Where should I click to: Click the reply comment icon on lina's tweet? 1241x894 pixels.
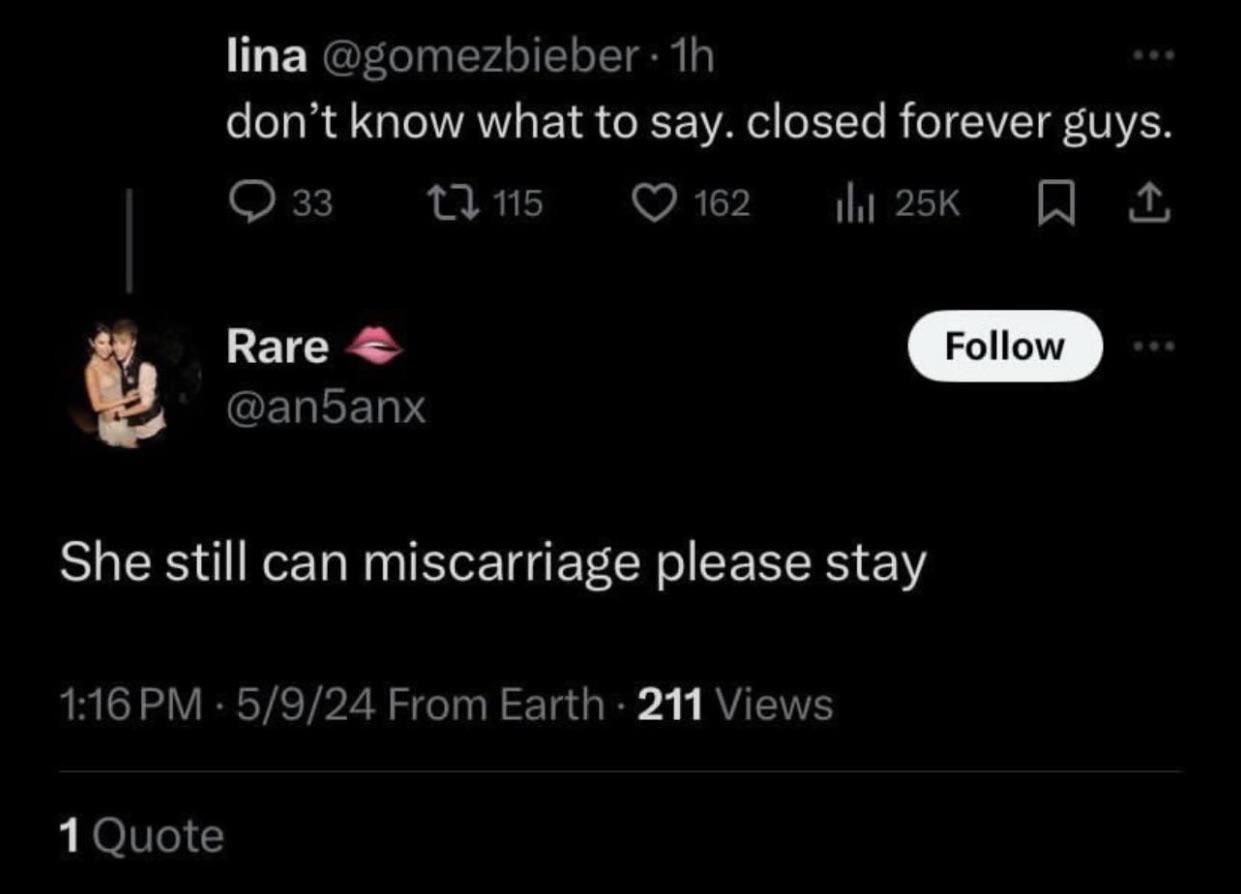tap(250, 204)
